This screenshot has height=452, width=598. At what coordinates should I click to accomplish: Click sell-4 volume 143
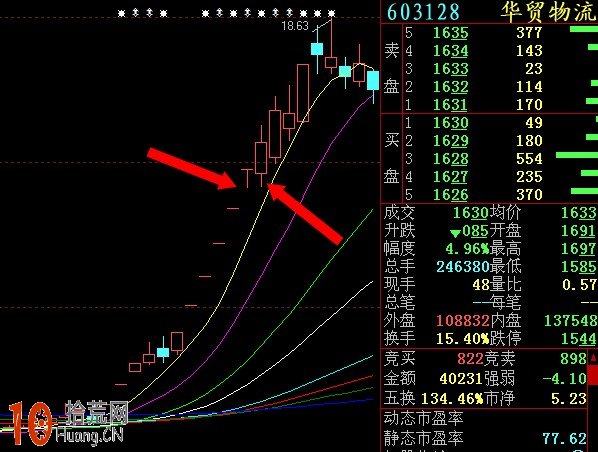(x=529, y=51)
